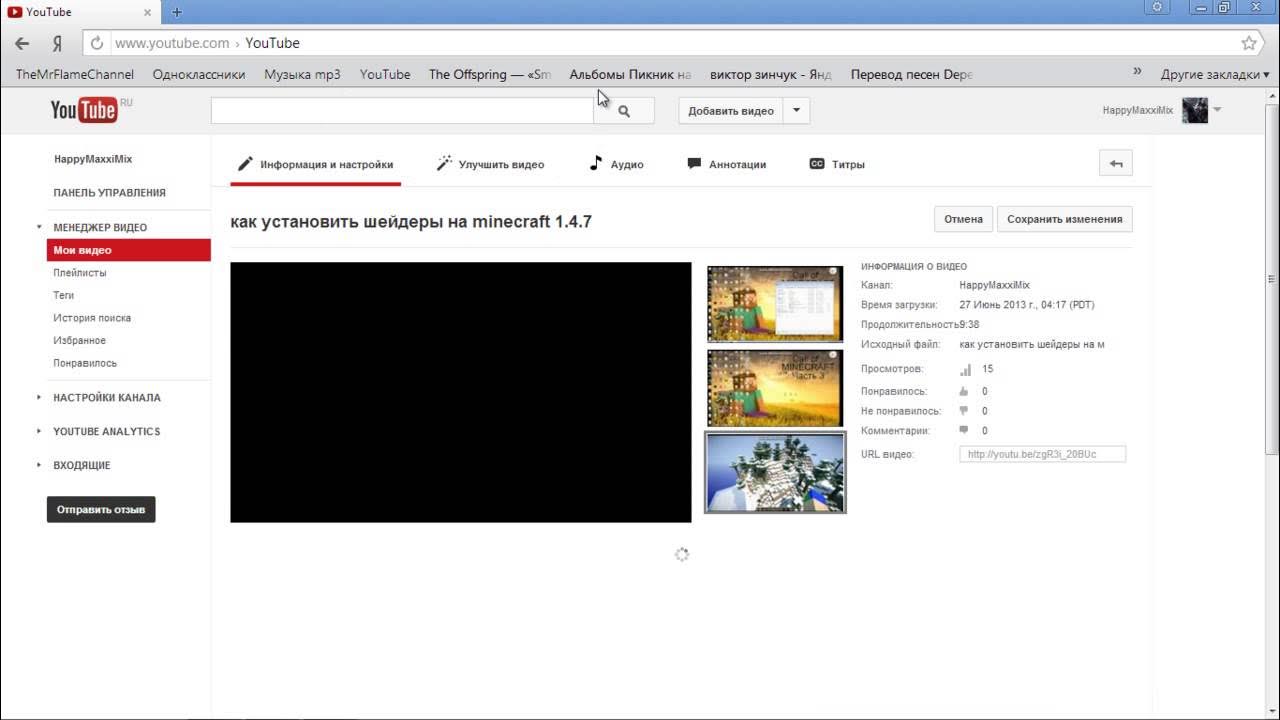Open Плейлисты in sidebar
Screen dimensions: 1280x720
80,273
